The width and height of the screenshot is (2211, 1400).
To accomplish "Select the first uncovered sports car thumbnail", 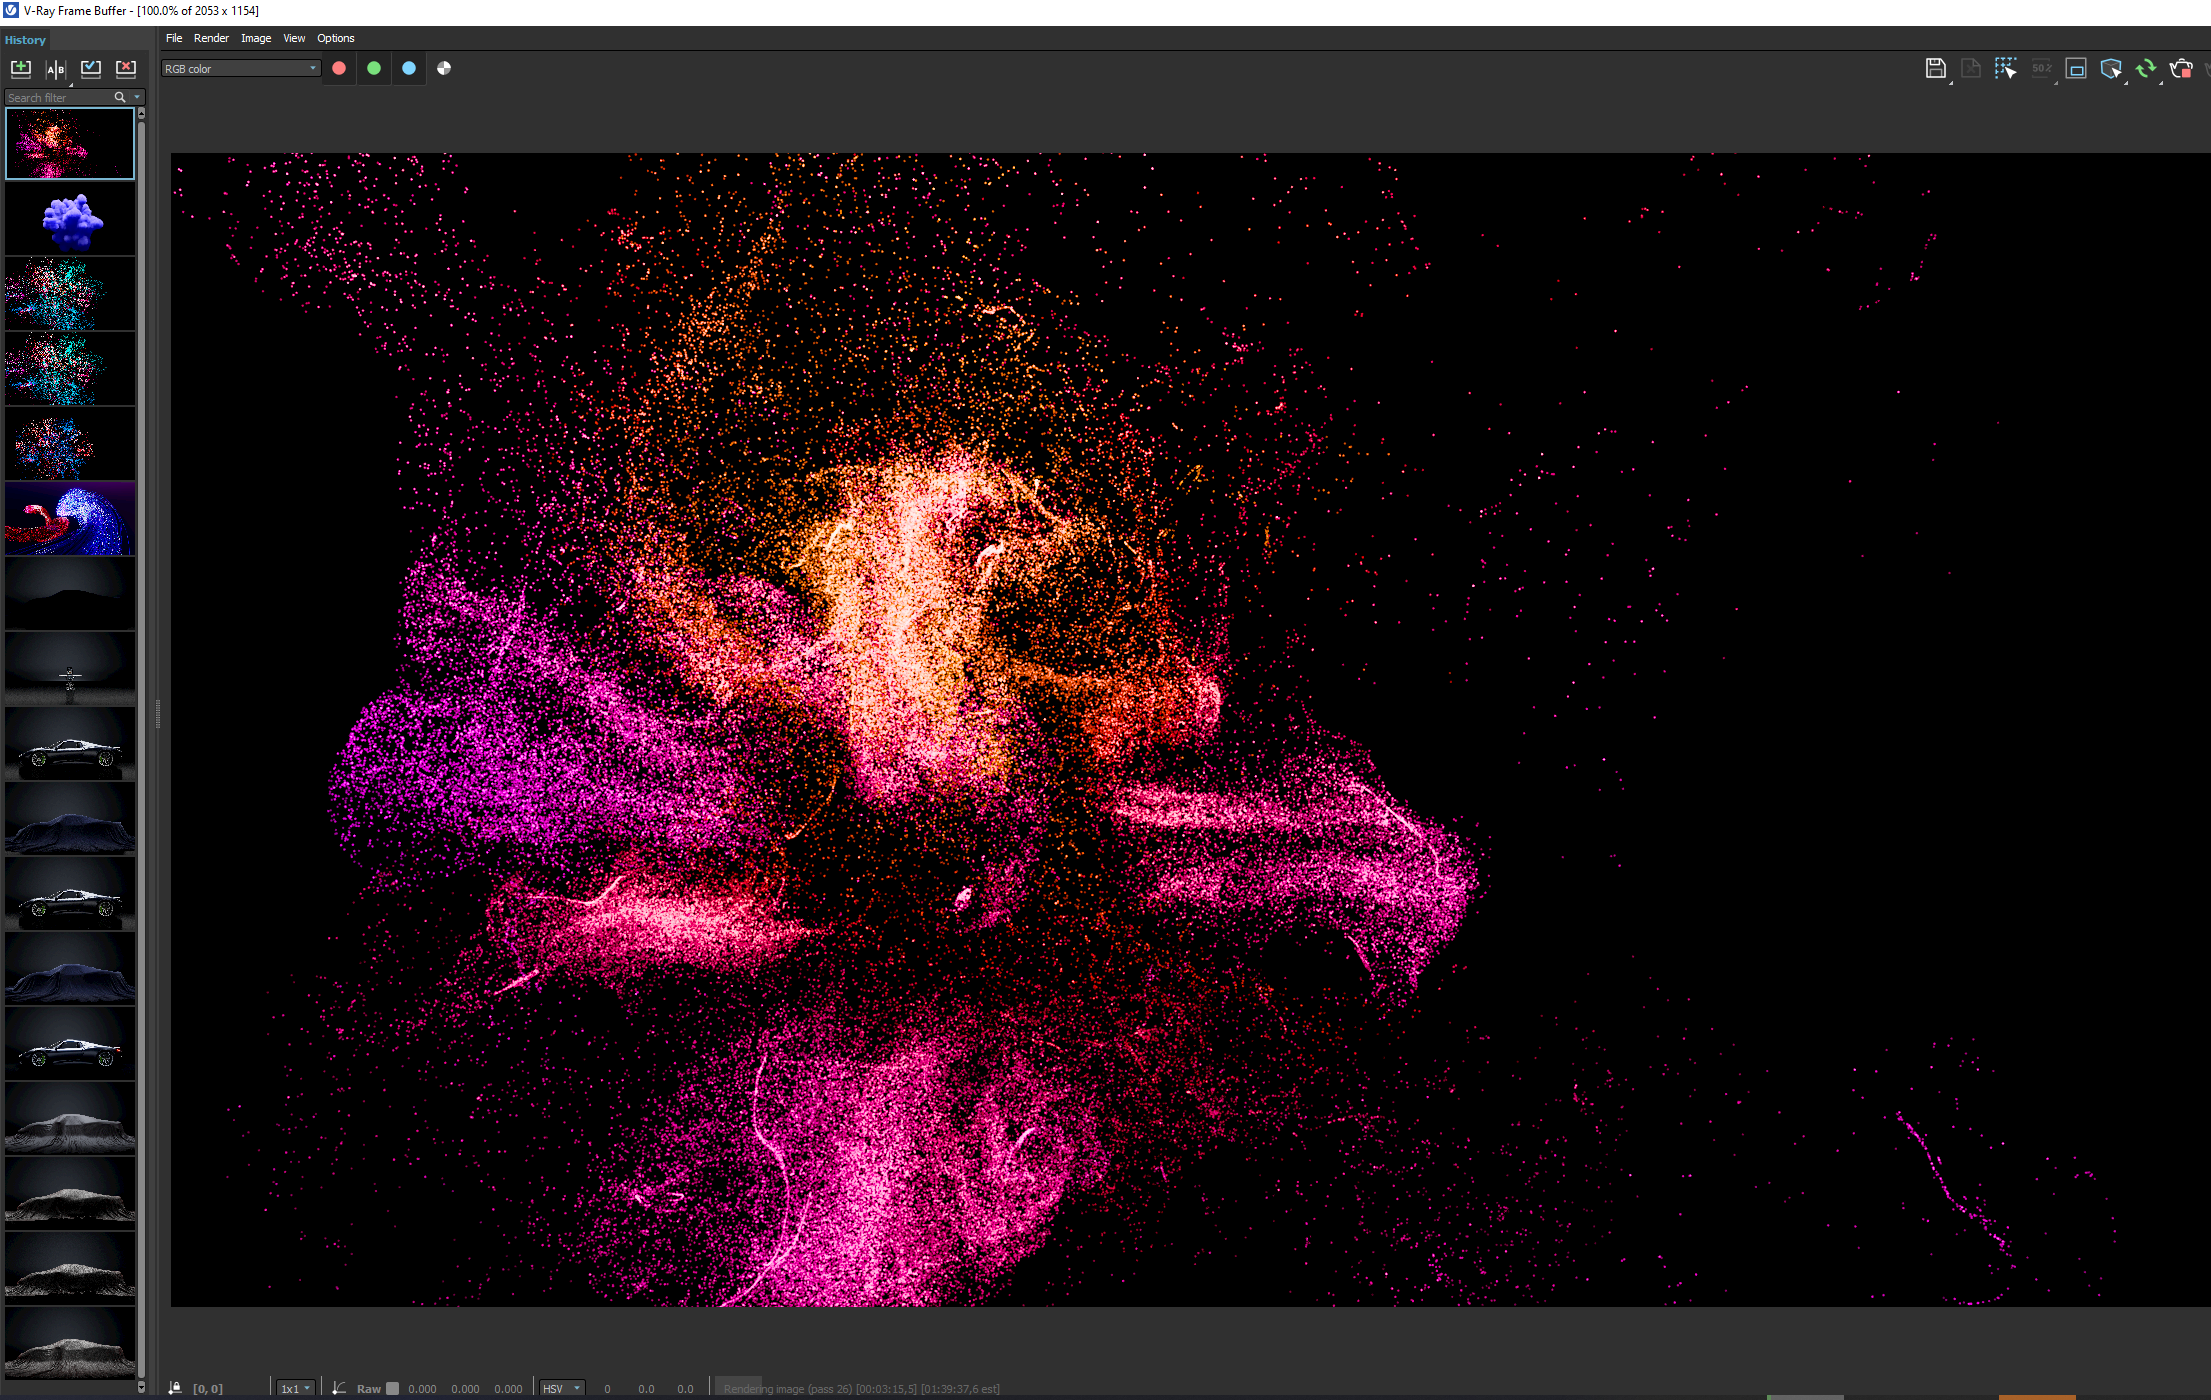I will [x=70, y=744].
